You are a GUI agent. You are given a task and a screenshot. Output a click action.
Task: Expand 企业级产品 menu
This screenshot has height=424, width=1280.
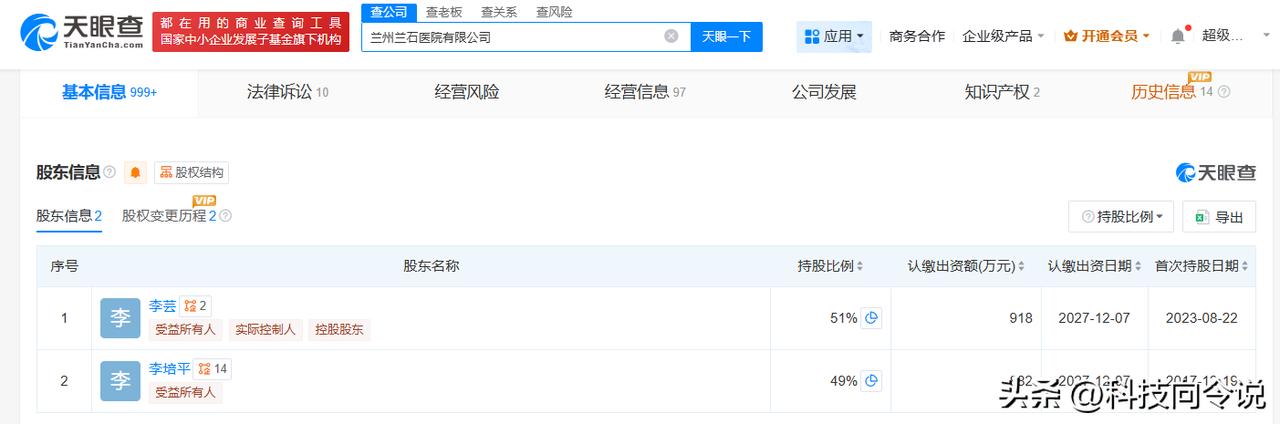[1003, 36]
